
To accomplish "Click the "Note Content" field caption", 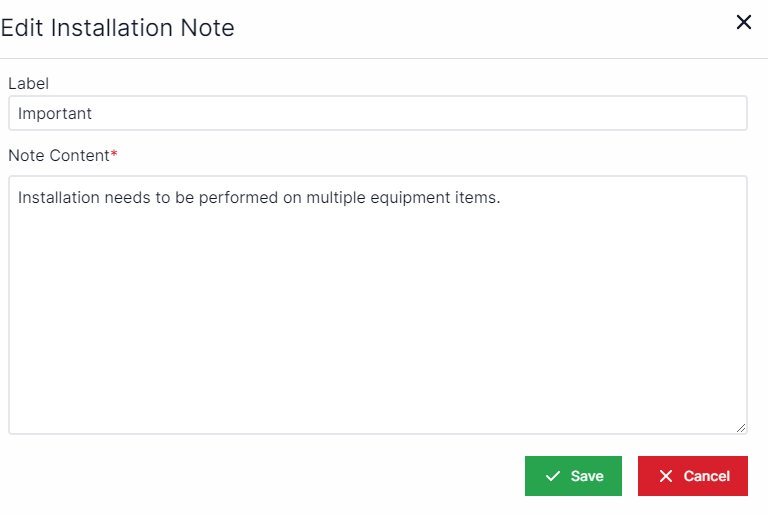I will tap(58, 155).
